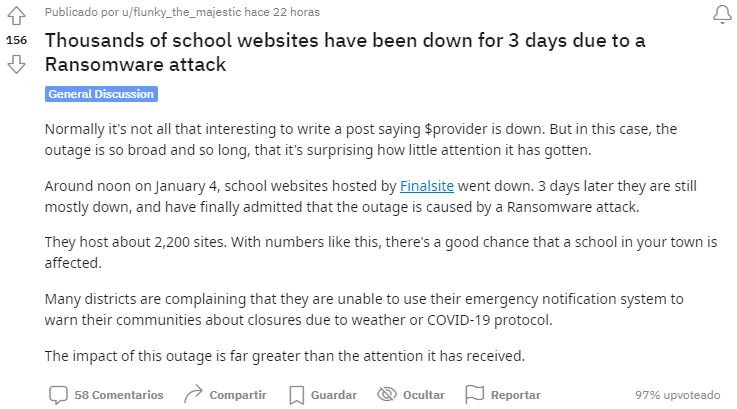Open the post title about school websites

point(345,52)
